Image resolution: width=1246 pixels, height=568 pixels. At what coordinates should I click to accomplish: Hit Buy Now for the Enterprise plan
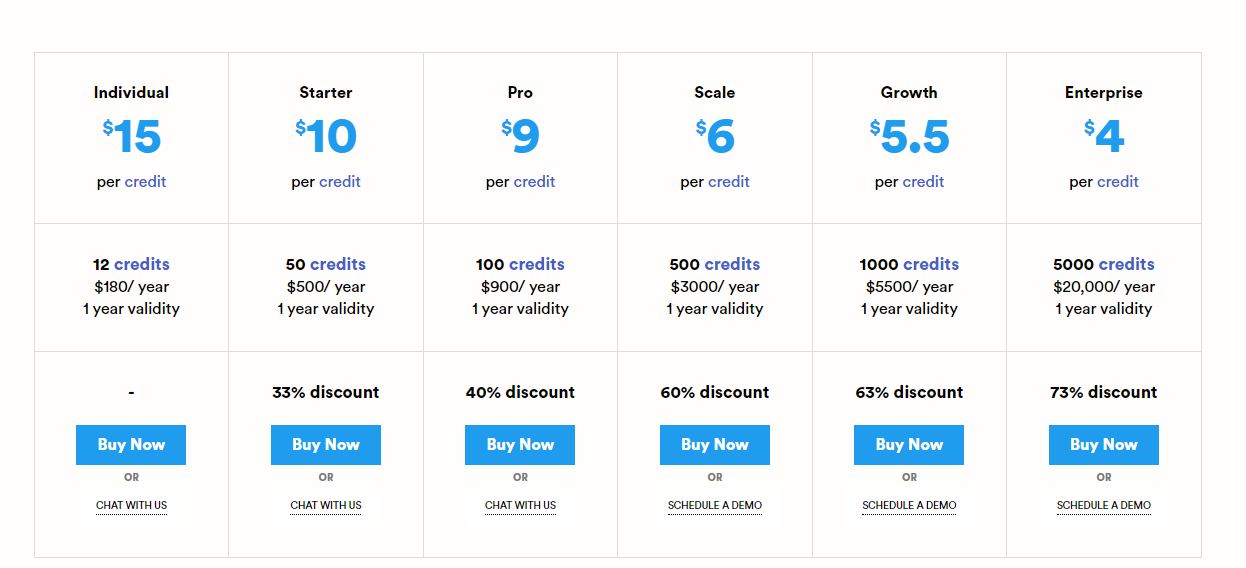(x=1103, y=445)
